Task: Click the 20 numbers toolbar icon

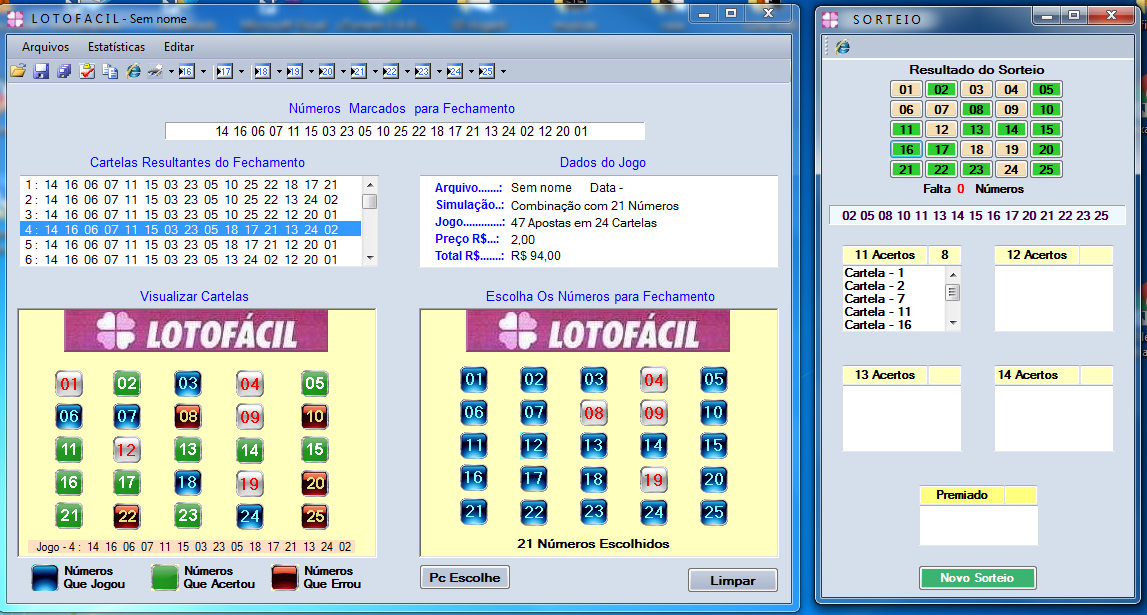Action: coord(326,71)
